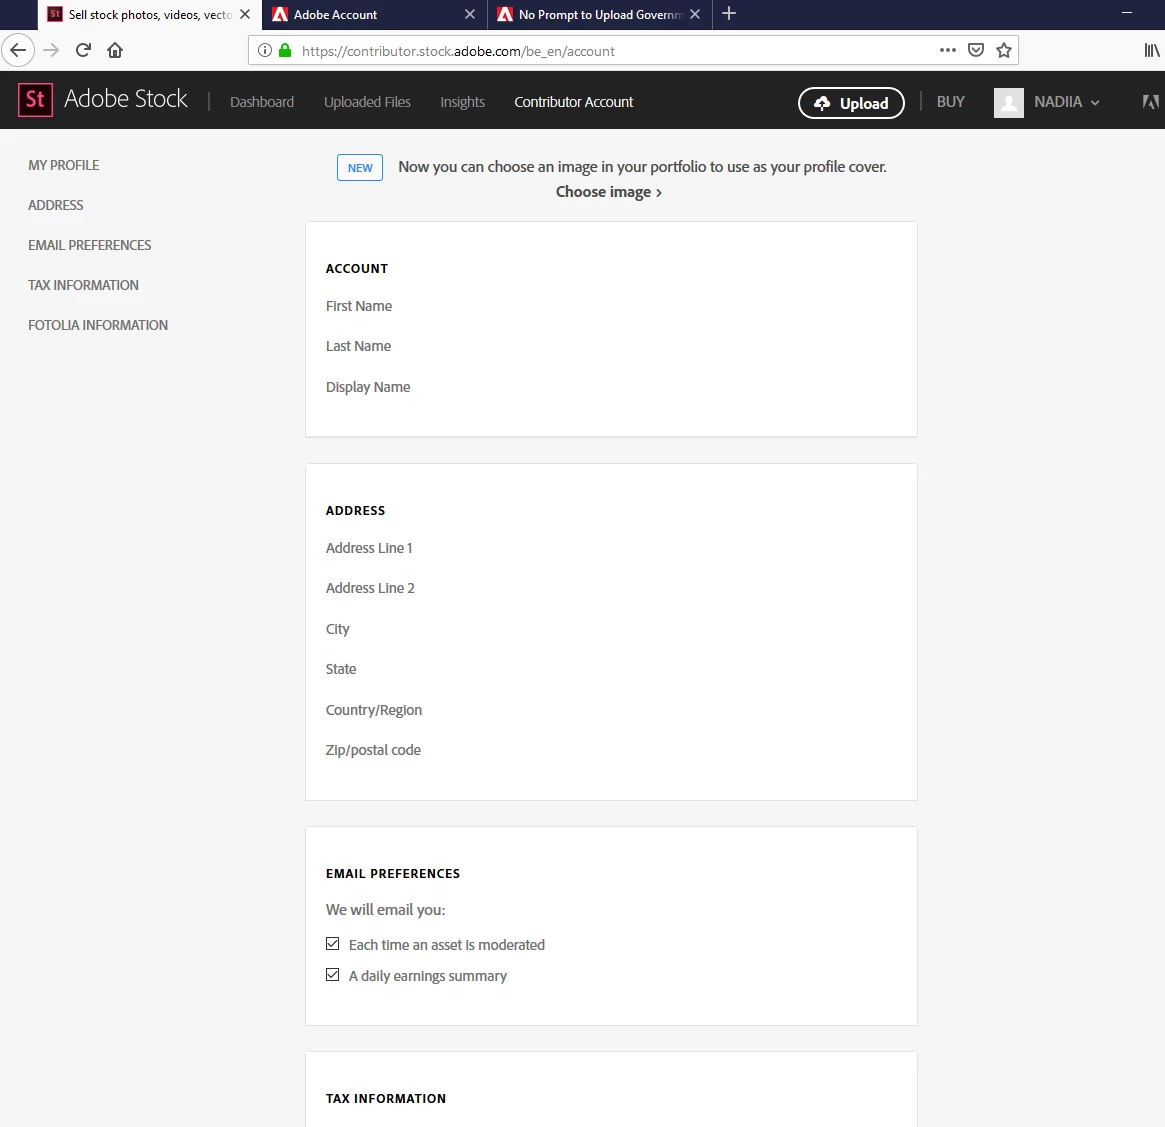
Task: Close the Sell stock photos tab
Action: click(x=244, y=14)
